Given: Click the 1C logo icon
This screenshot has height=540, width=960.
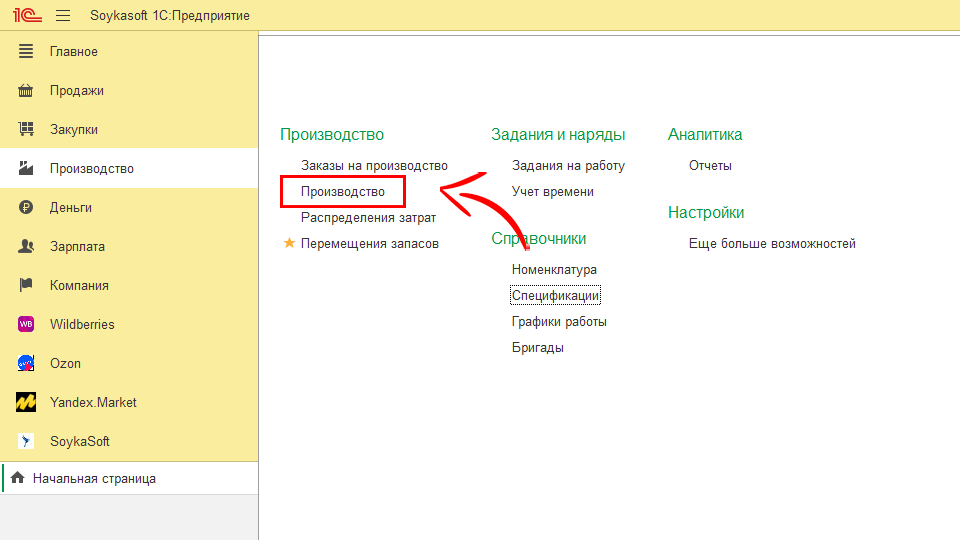Looking at the screenshot, I should click(25, 15).
